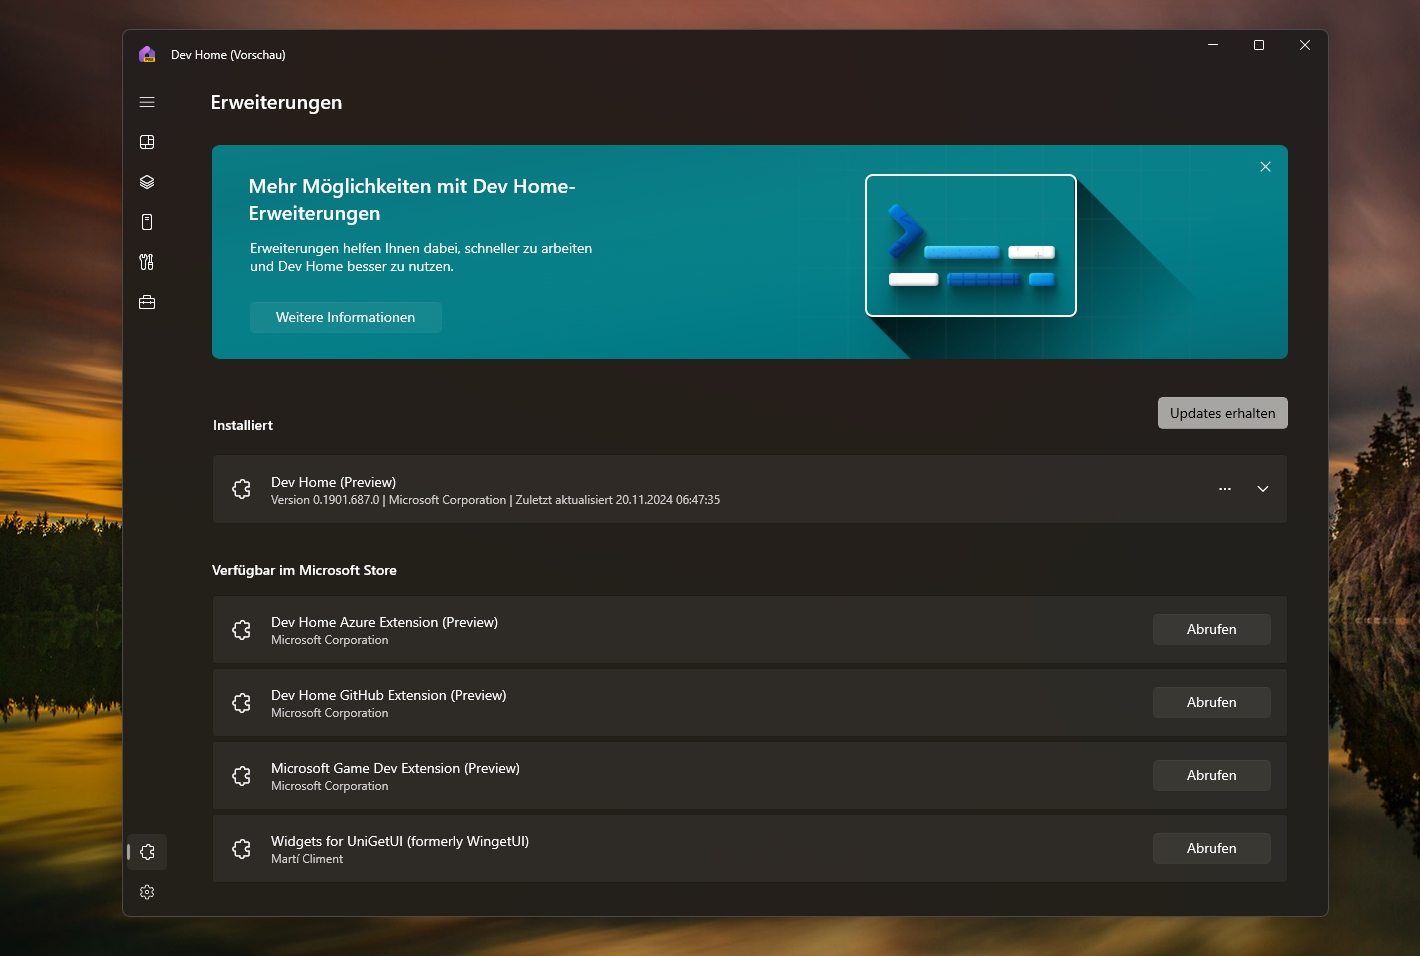Click the Updates erhalten button
This screenshot has height=956, width=1420.
[x=1222, y=413]
